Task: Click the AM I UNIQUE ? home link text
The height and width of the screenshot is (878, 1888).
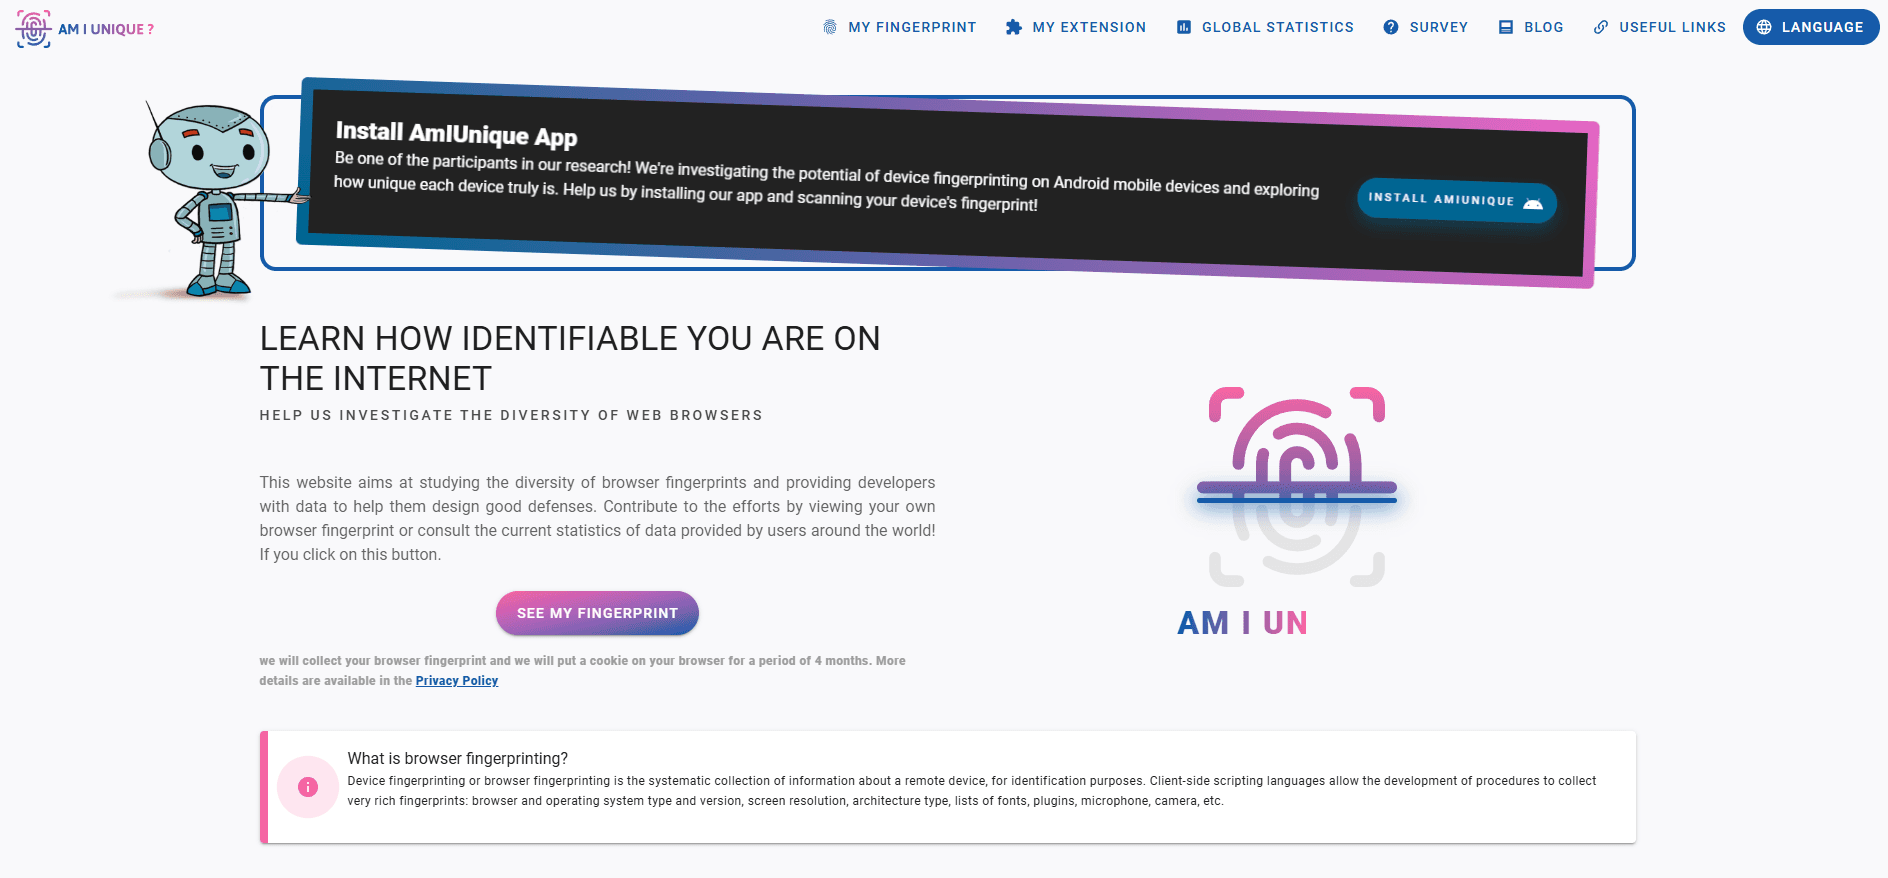Action: 106,29
